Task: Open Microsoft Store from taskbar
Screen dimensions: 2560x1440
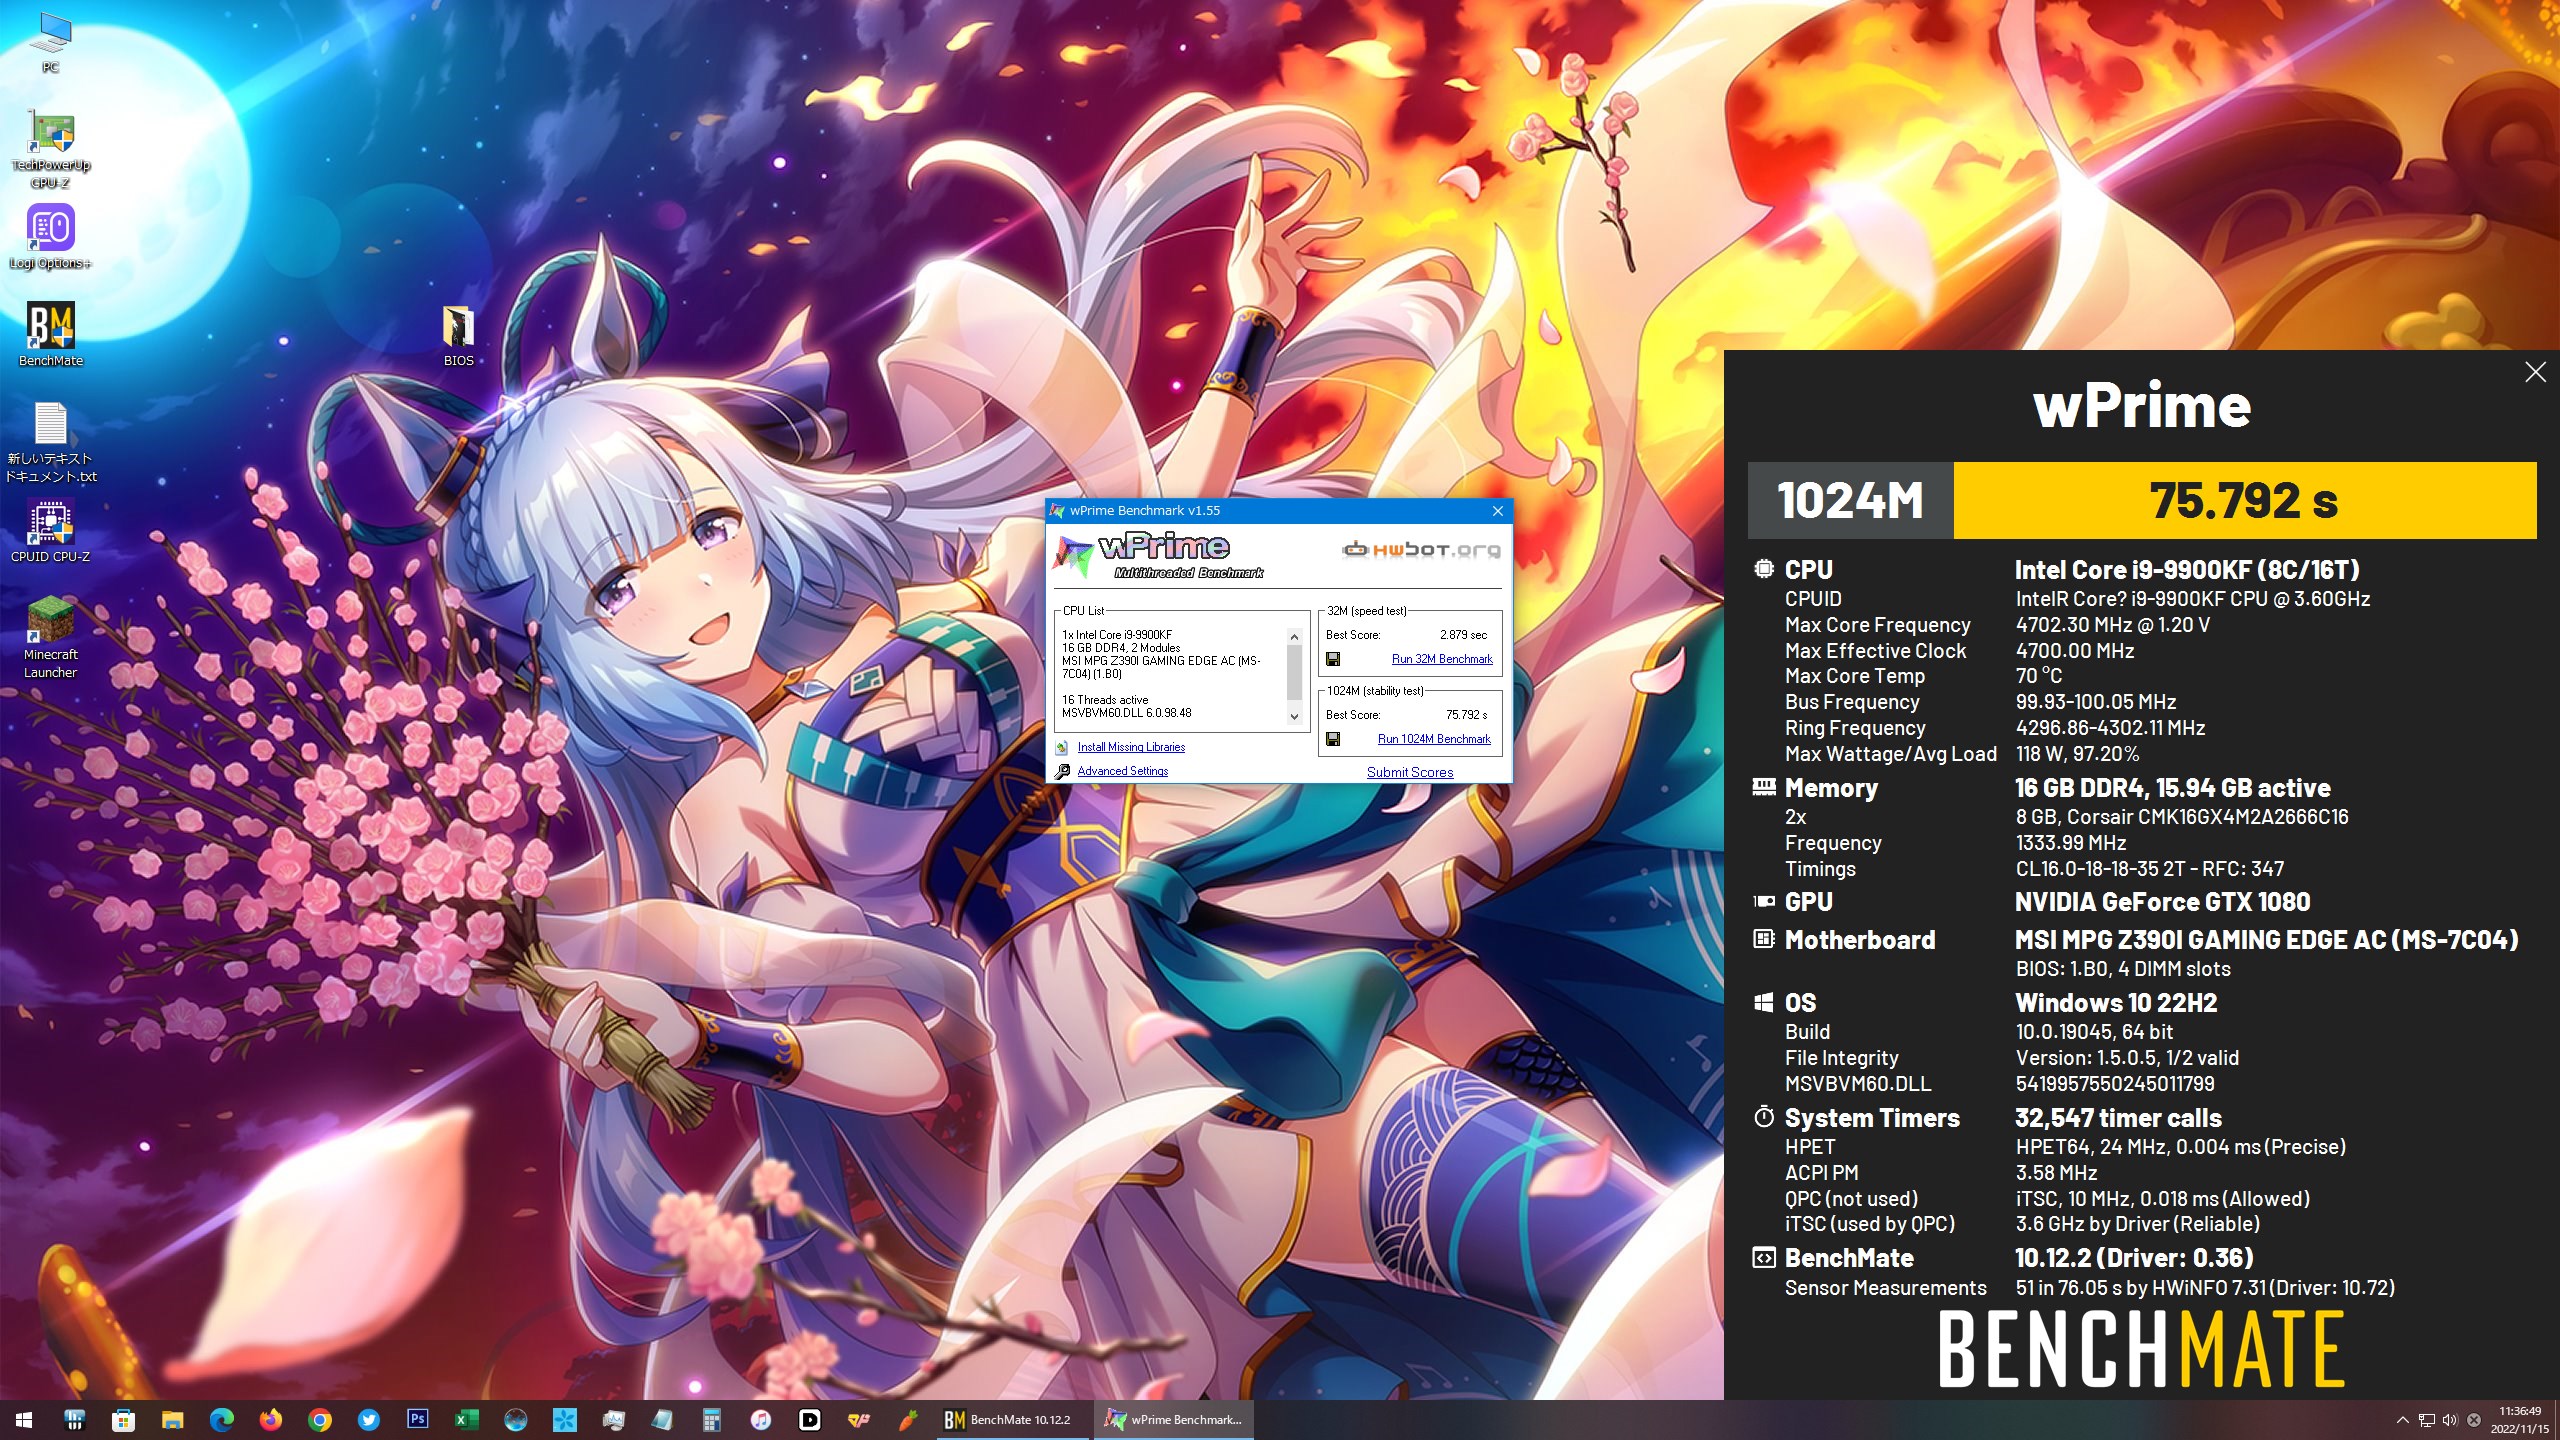Action: [x=123, y=1420]
